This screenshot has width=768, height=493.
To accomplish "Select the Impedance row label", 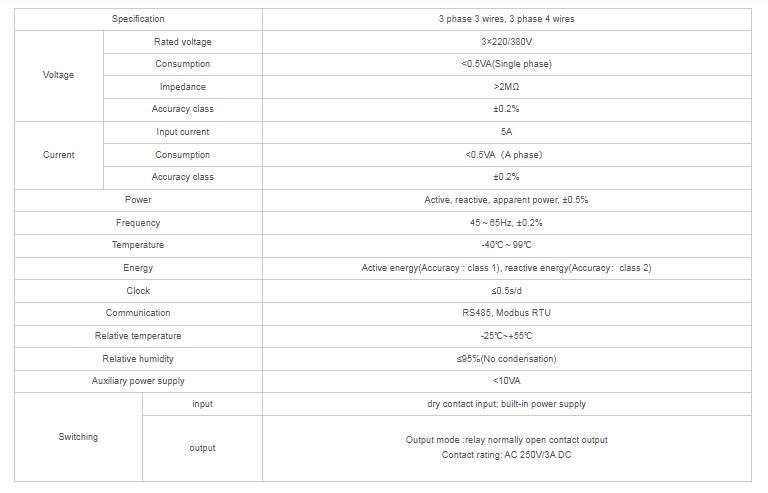I will [182, 87].
